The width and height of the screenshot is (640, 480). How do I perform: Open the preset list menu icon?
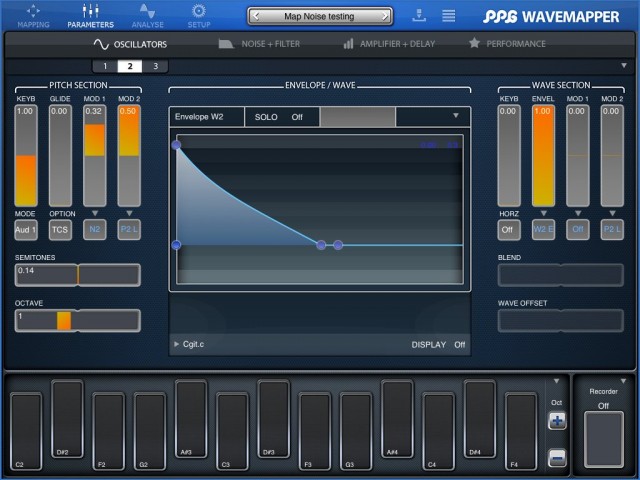tap(449, 16)
